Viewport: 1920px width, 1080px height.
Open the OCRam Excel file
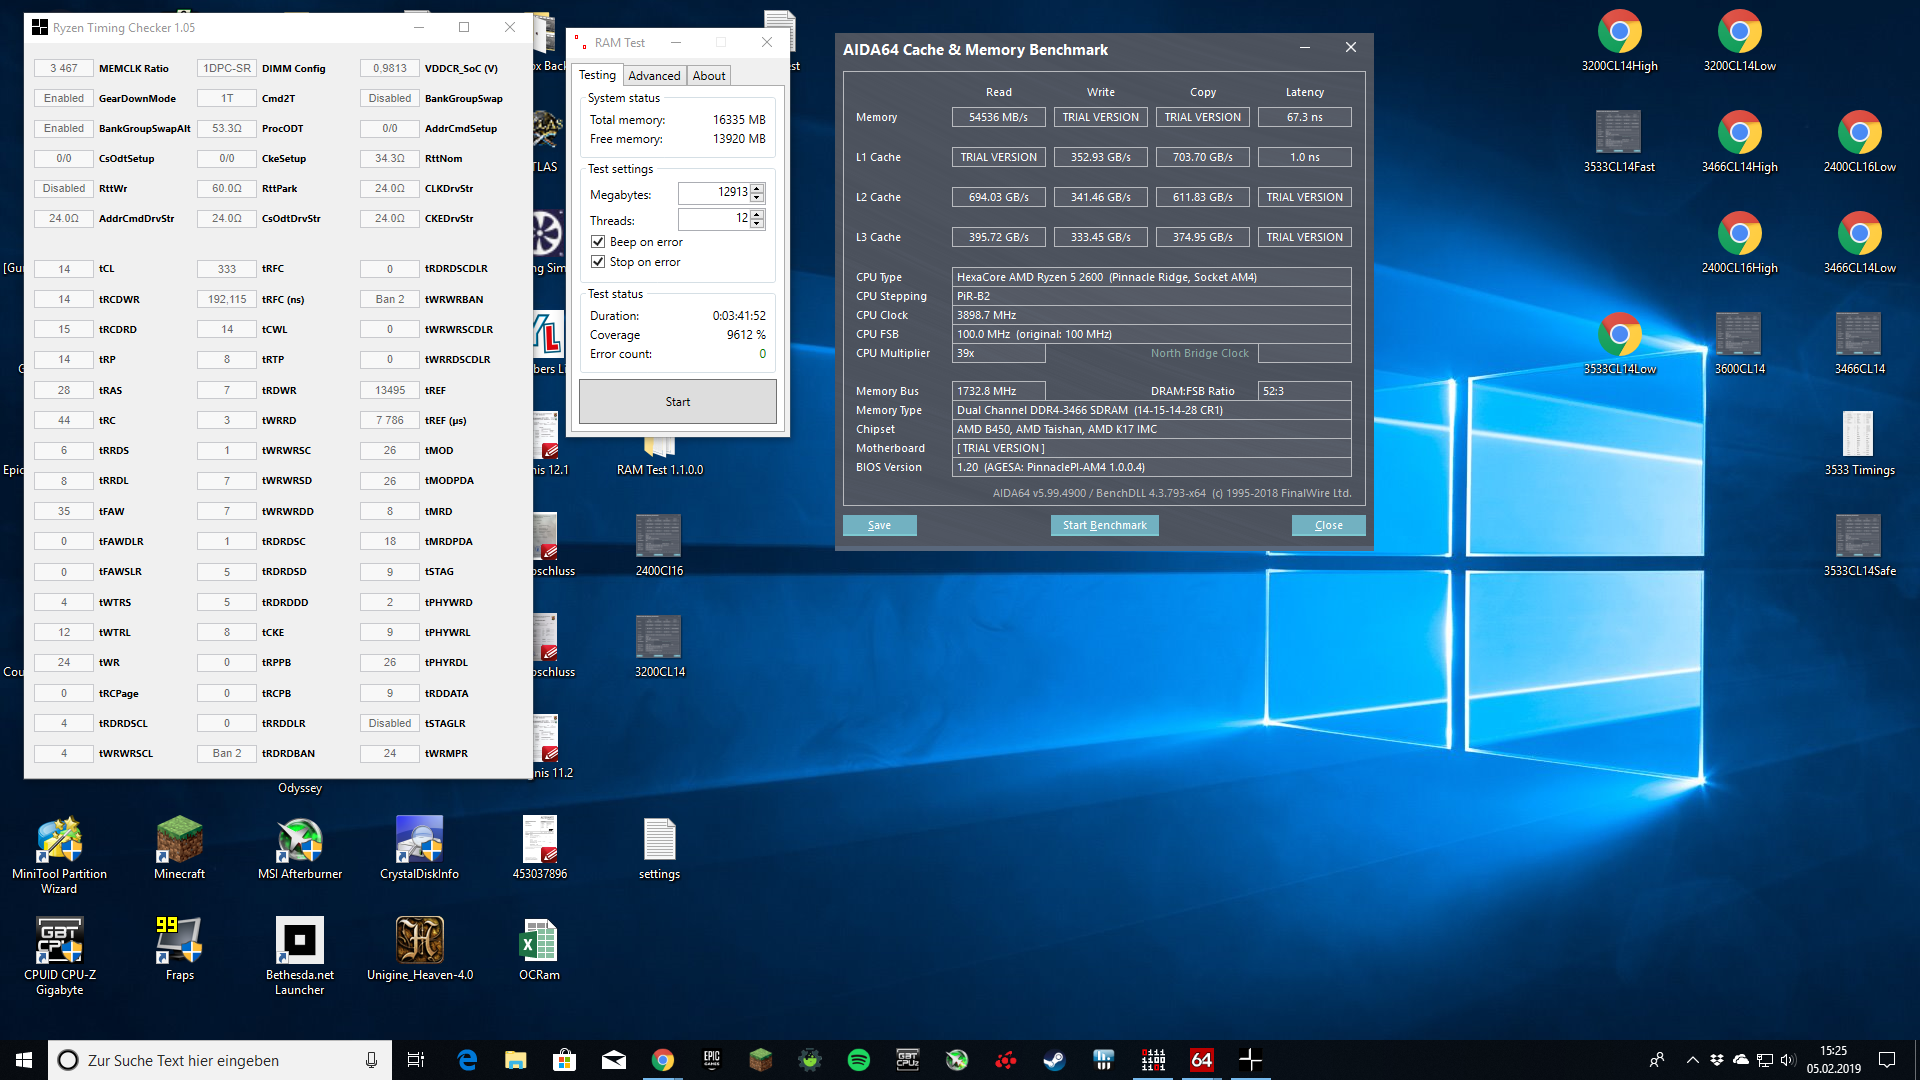pos(539,943)
